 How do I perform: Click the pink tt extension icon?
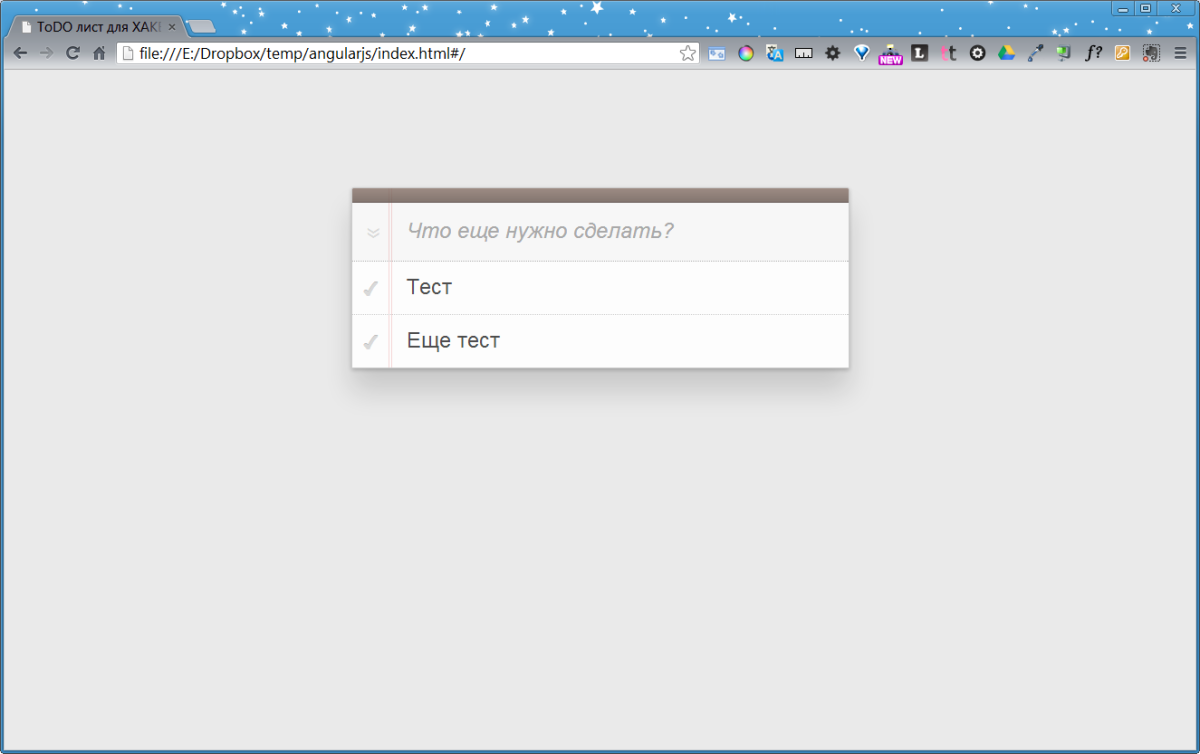coord(948,54)
